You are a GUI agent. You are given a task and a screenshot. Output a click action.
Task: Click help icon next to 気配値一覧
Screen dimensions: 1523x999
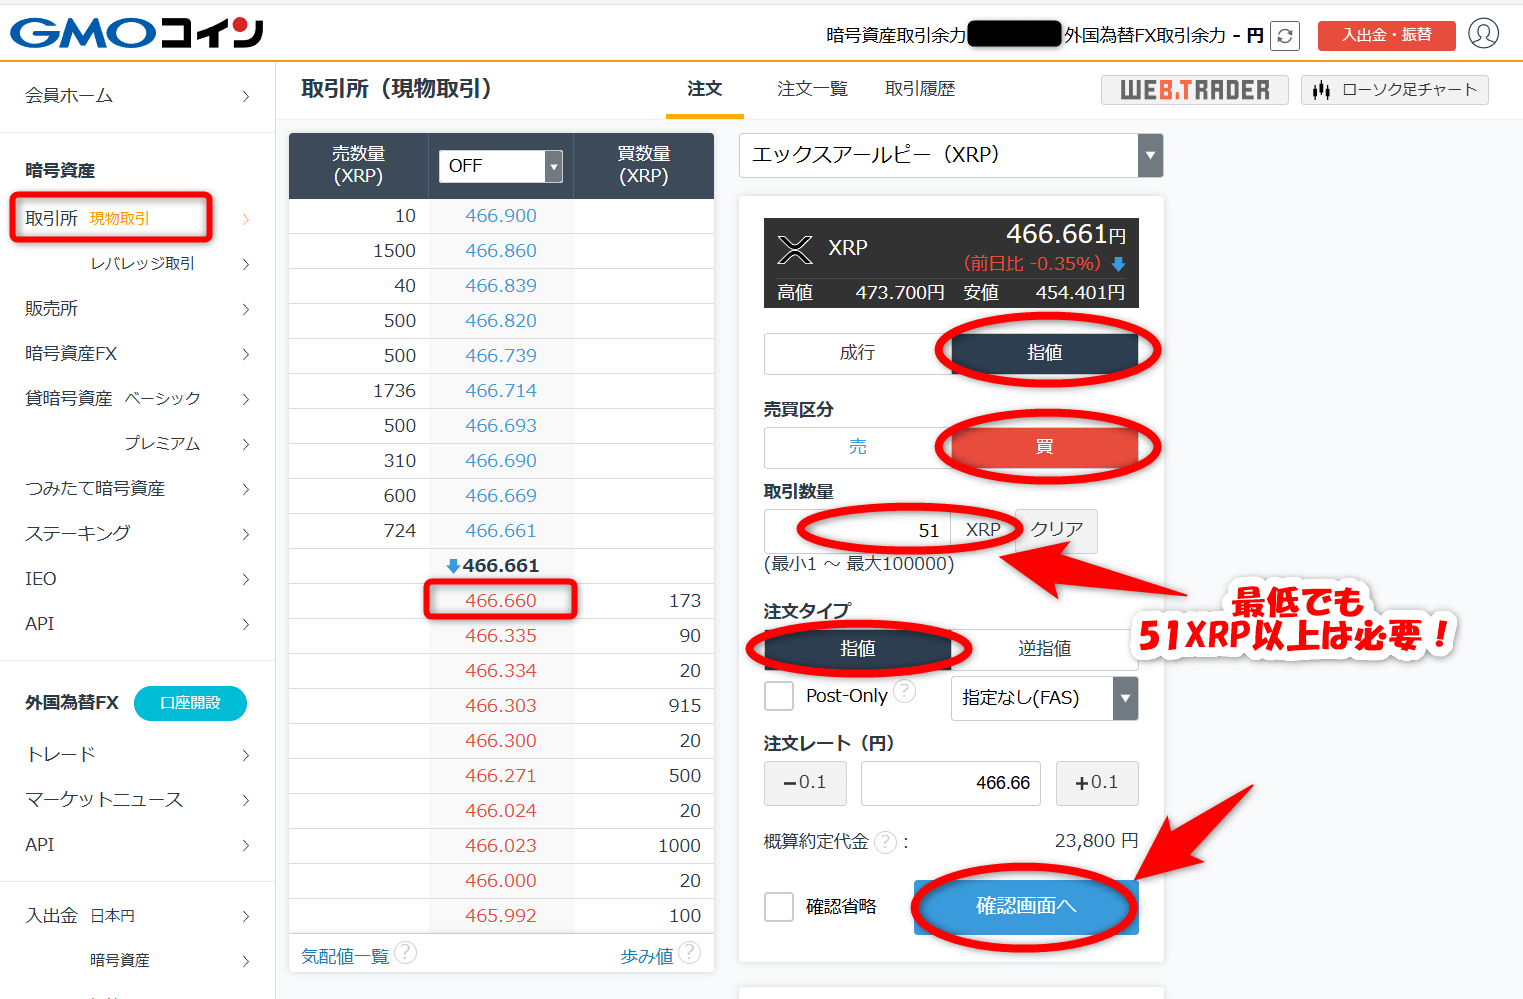coord(405,953)
